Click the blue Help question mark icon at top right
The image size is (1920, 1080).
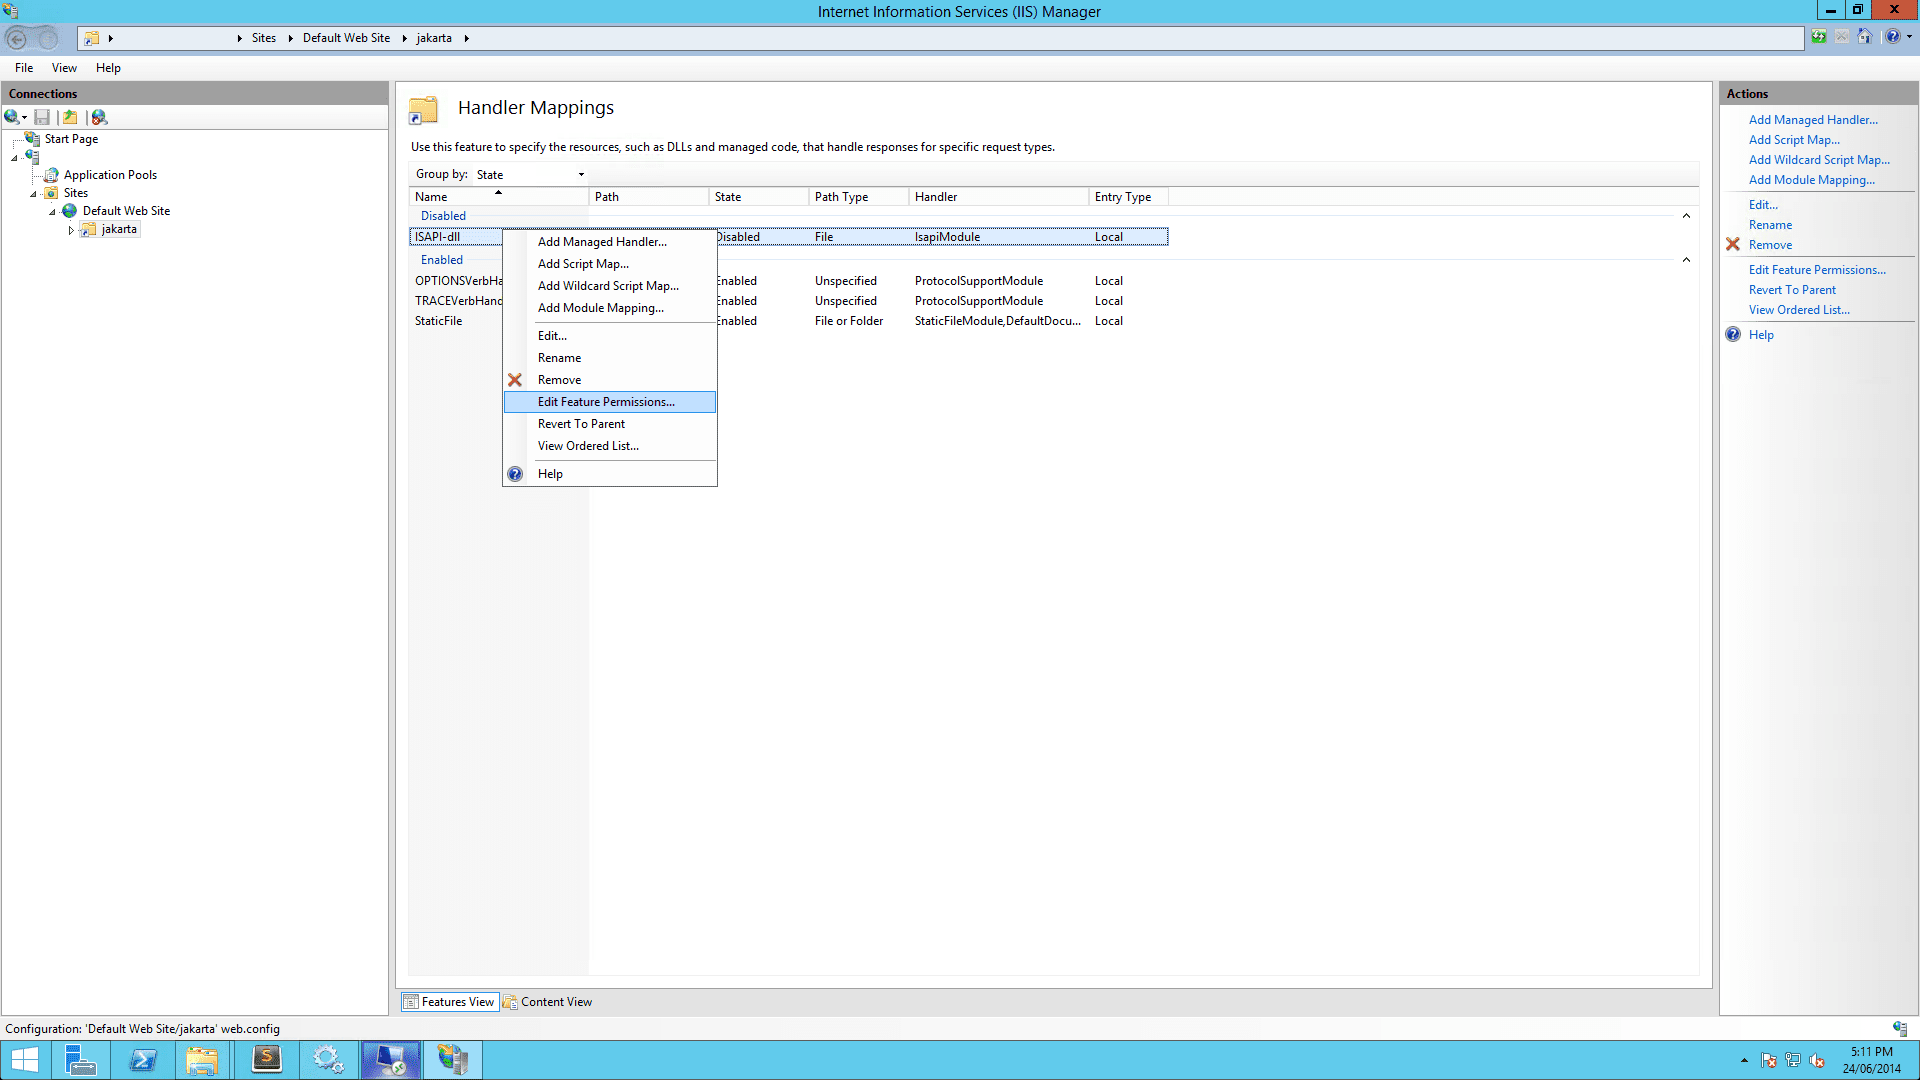[1892, 37]
